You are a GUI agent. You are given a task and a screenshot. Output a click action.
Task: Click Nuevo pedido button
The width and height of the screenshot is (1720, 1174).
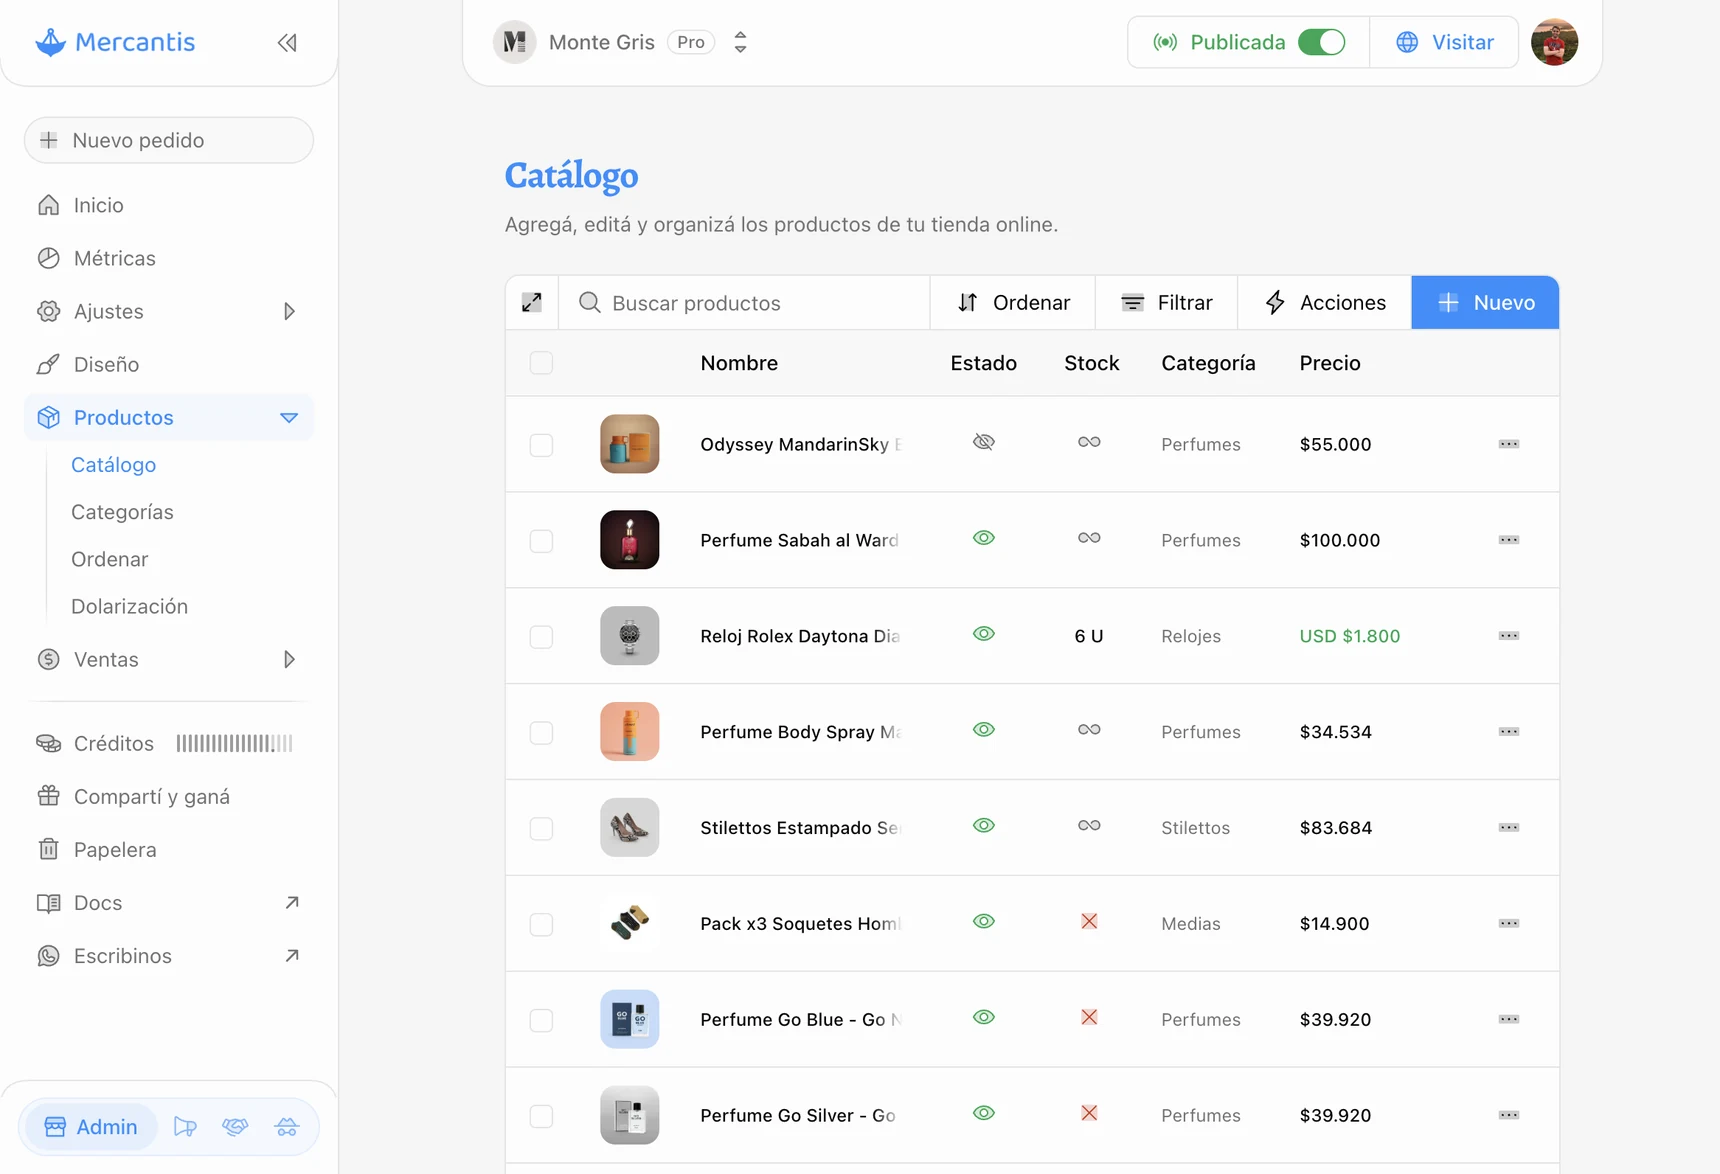(x=169, y=140)
